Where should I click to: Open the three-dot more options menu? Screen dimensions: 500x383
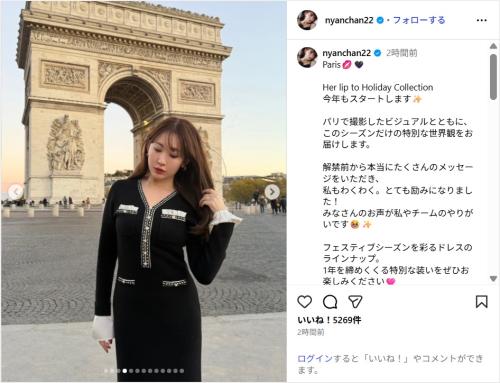pos(482,20)
